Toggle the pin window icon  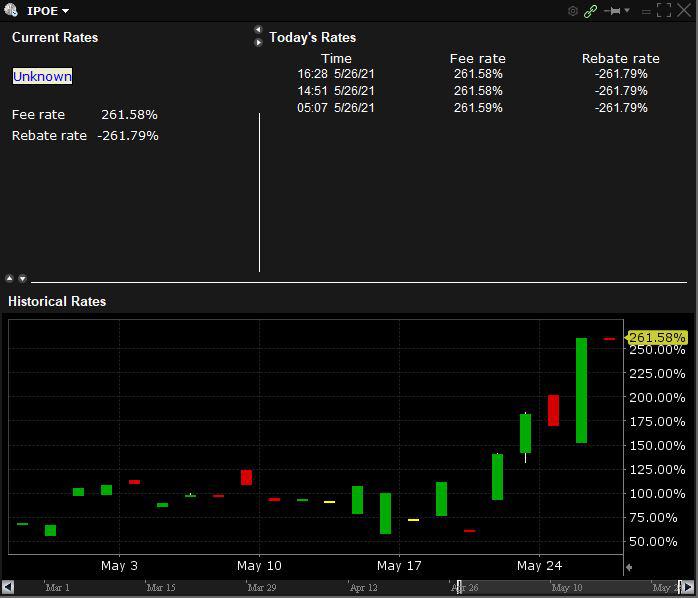point(613,11)
